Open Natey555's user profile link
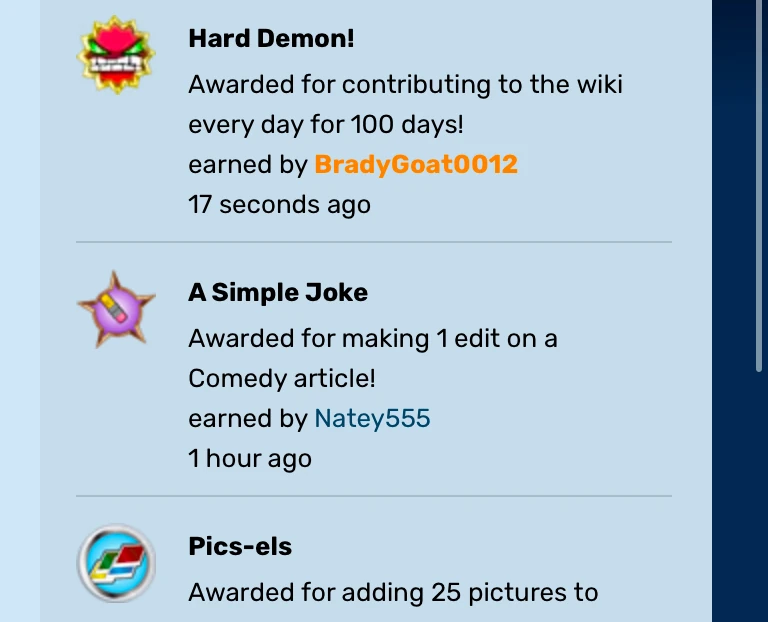This screenshot has width=768, height=622. (372, 418)
